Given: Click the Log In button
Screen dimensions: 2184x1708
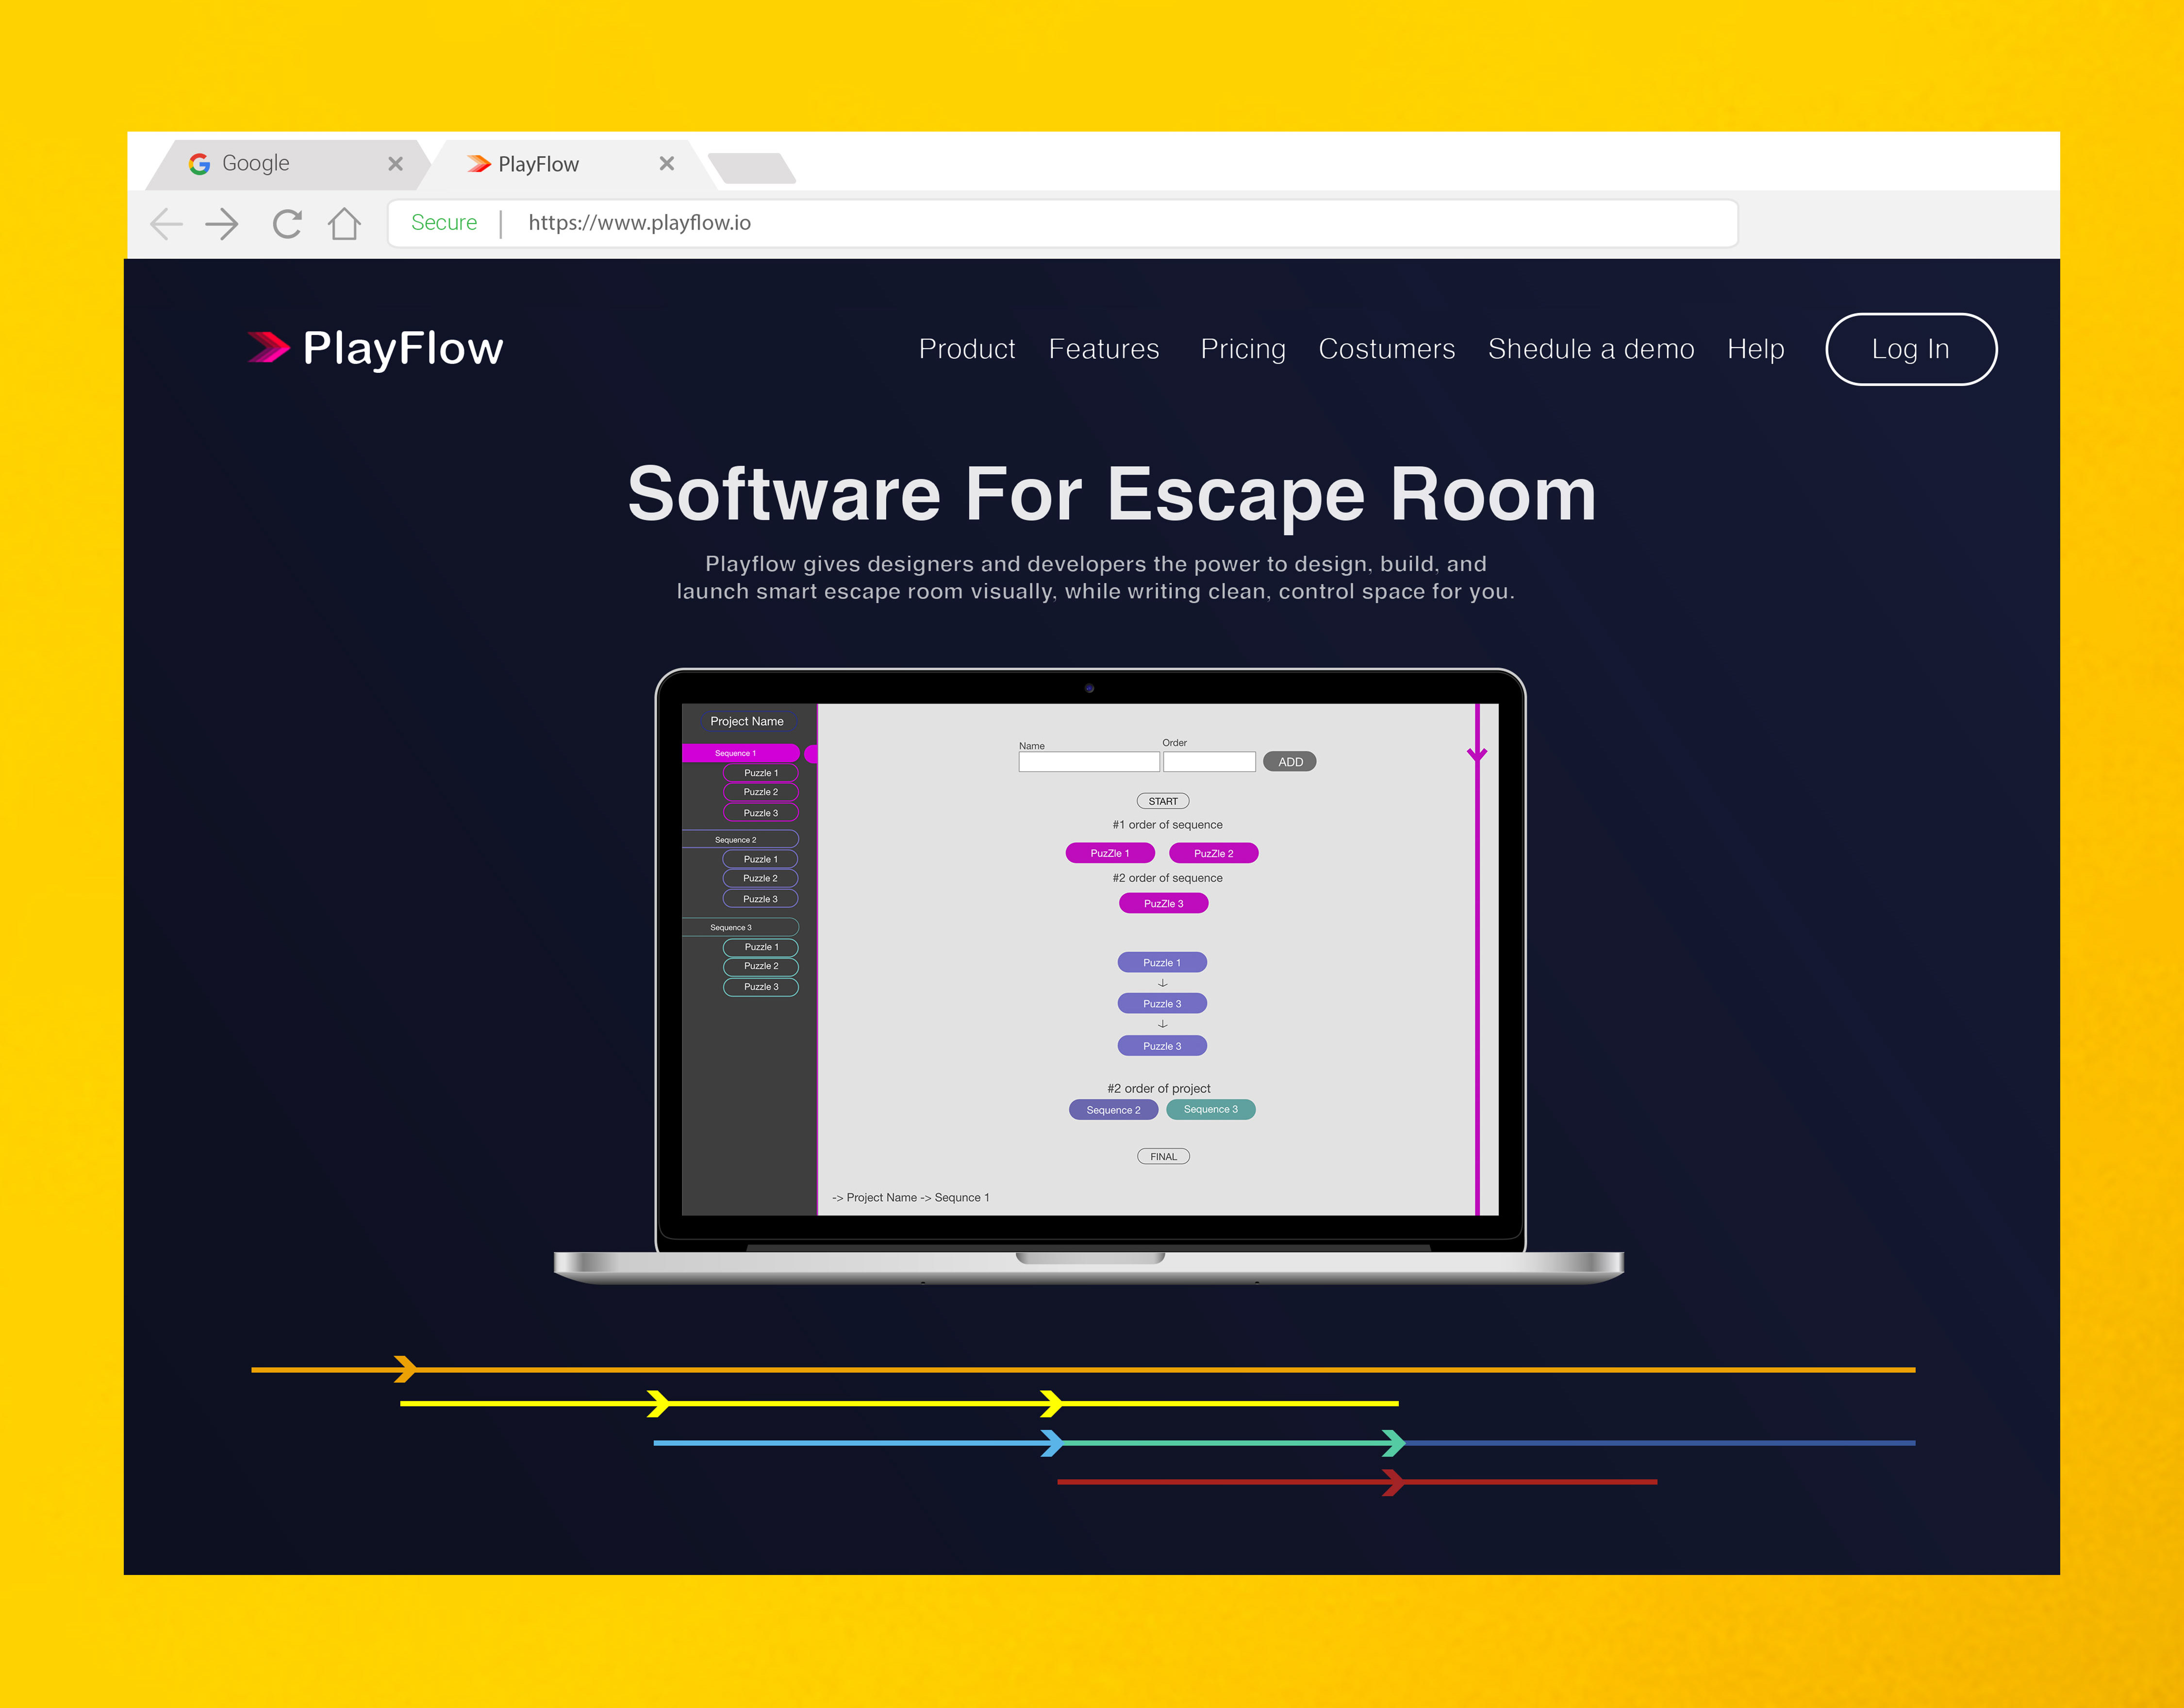Looking at the screenshot, I should 1911,349.
